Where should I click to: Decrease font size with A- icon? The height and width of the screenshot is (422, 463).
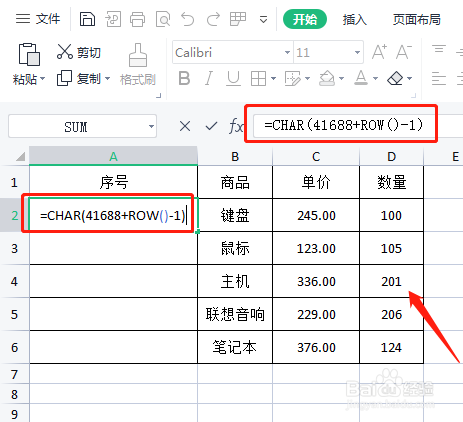click(404, 52)
